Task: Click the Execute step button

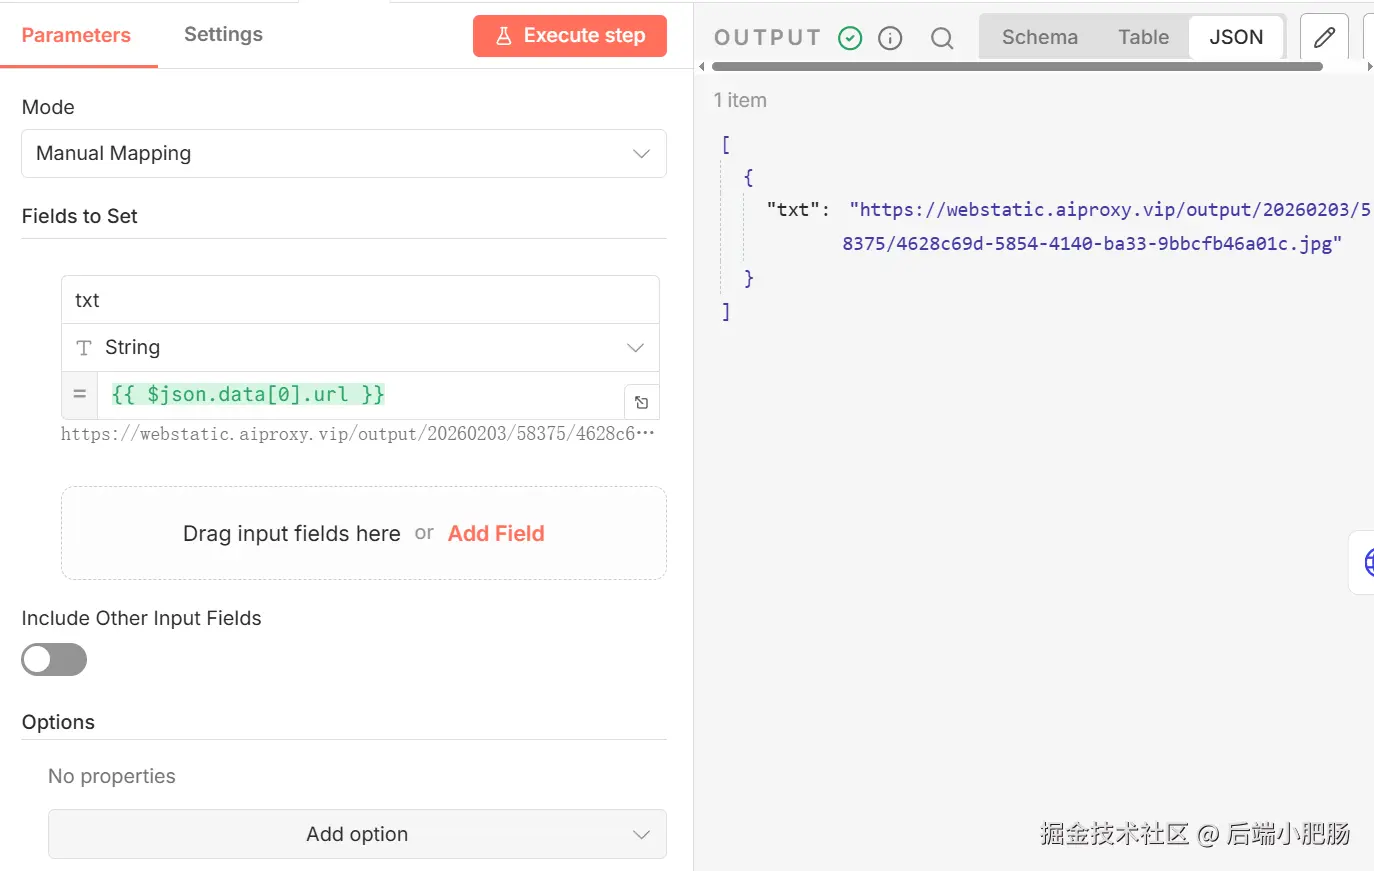Action: [570, 36]
